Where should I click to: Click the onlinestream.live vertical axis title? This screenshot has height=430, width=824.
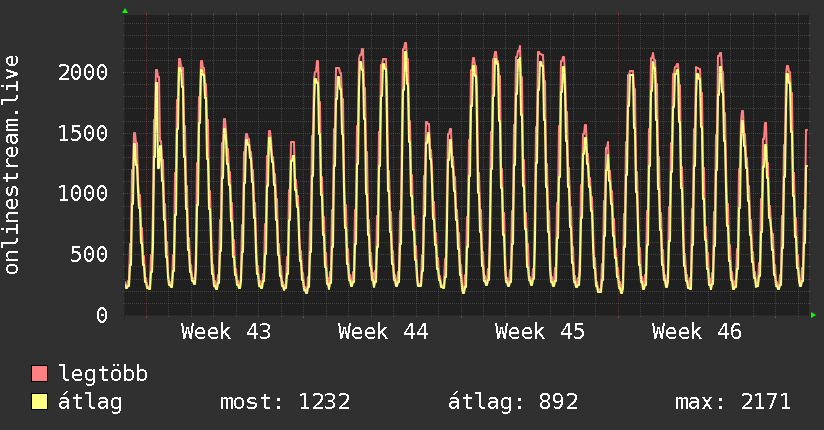(12, 165)
